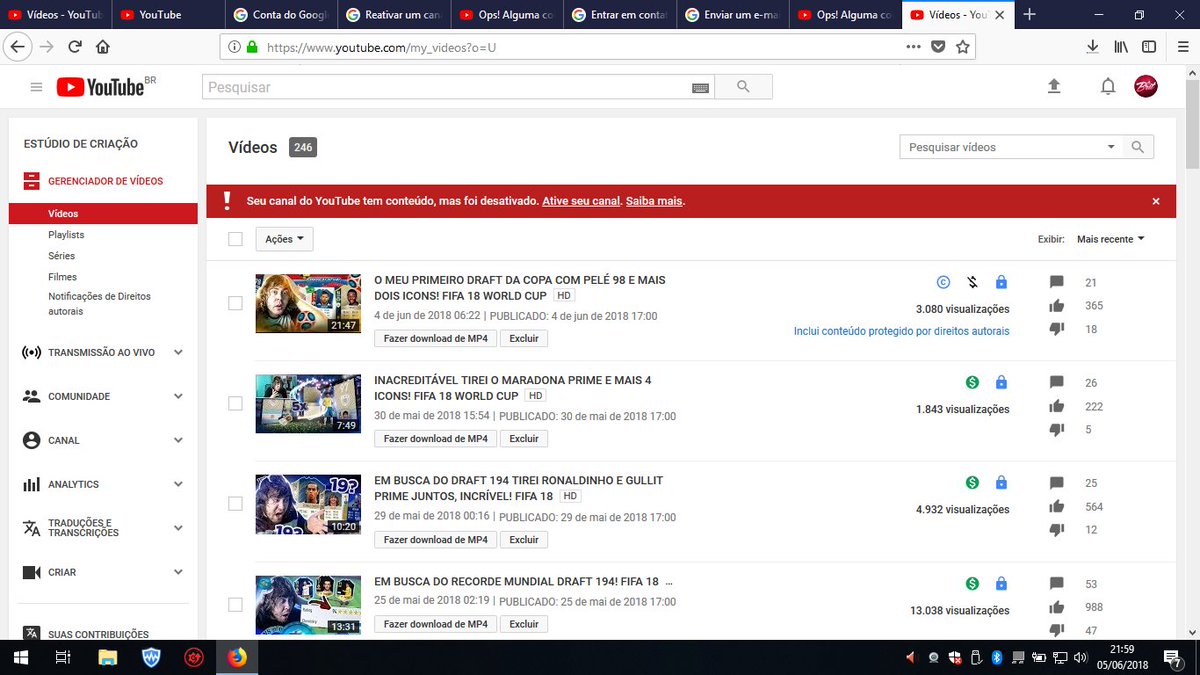Open the notifications bell

click(x=1108, y=87)
